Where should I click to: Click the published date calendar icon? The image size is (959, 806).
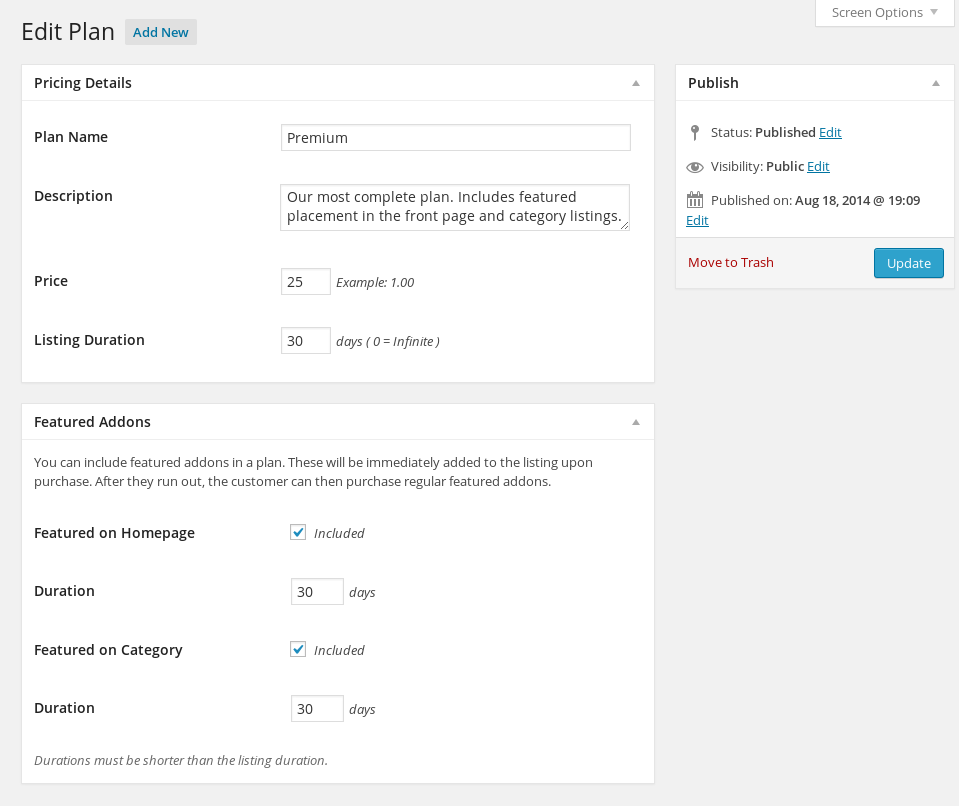695,200
